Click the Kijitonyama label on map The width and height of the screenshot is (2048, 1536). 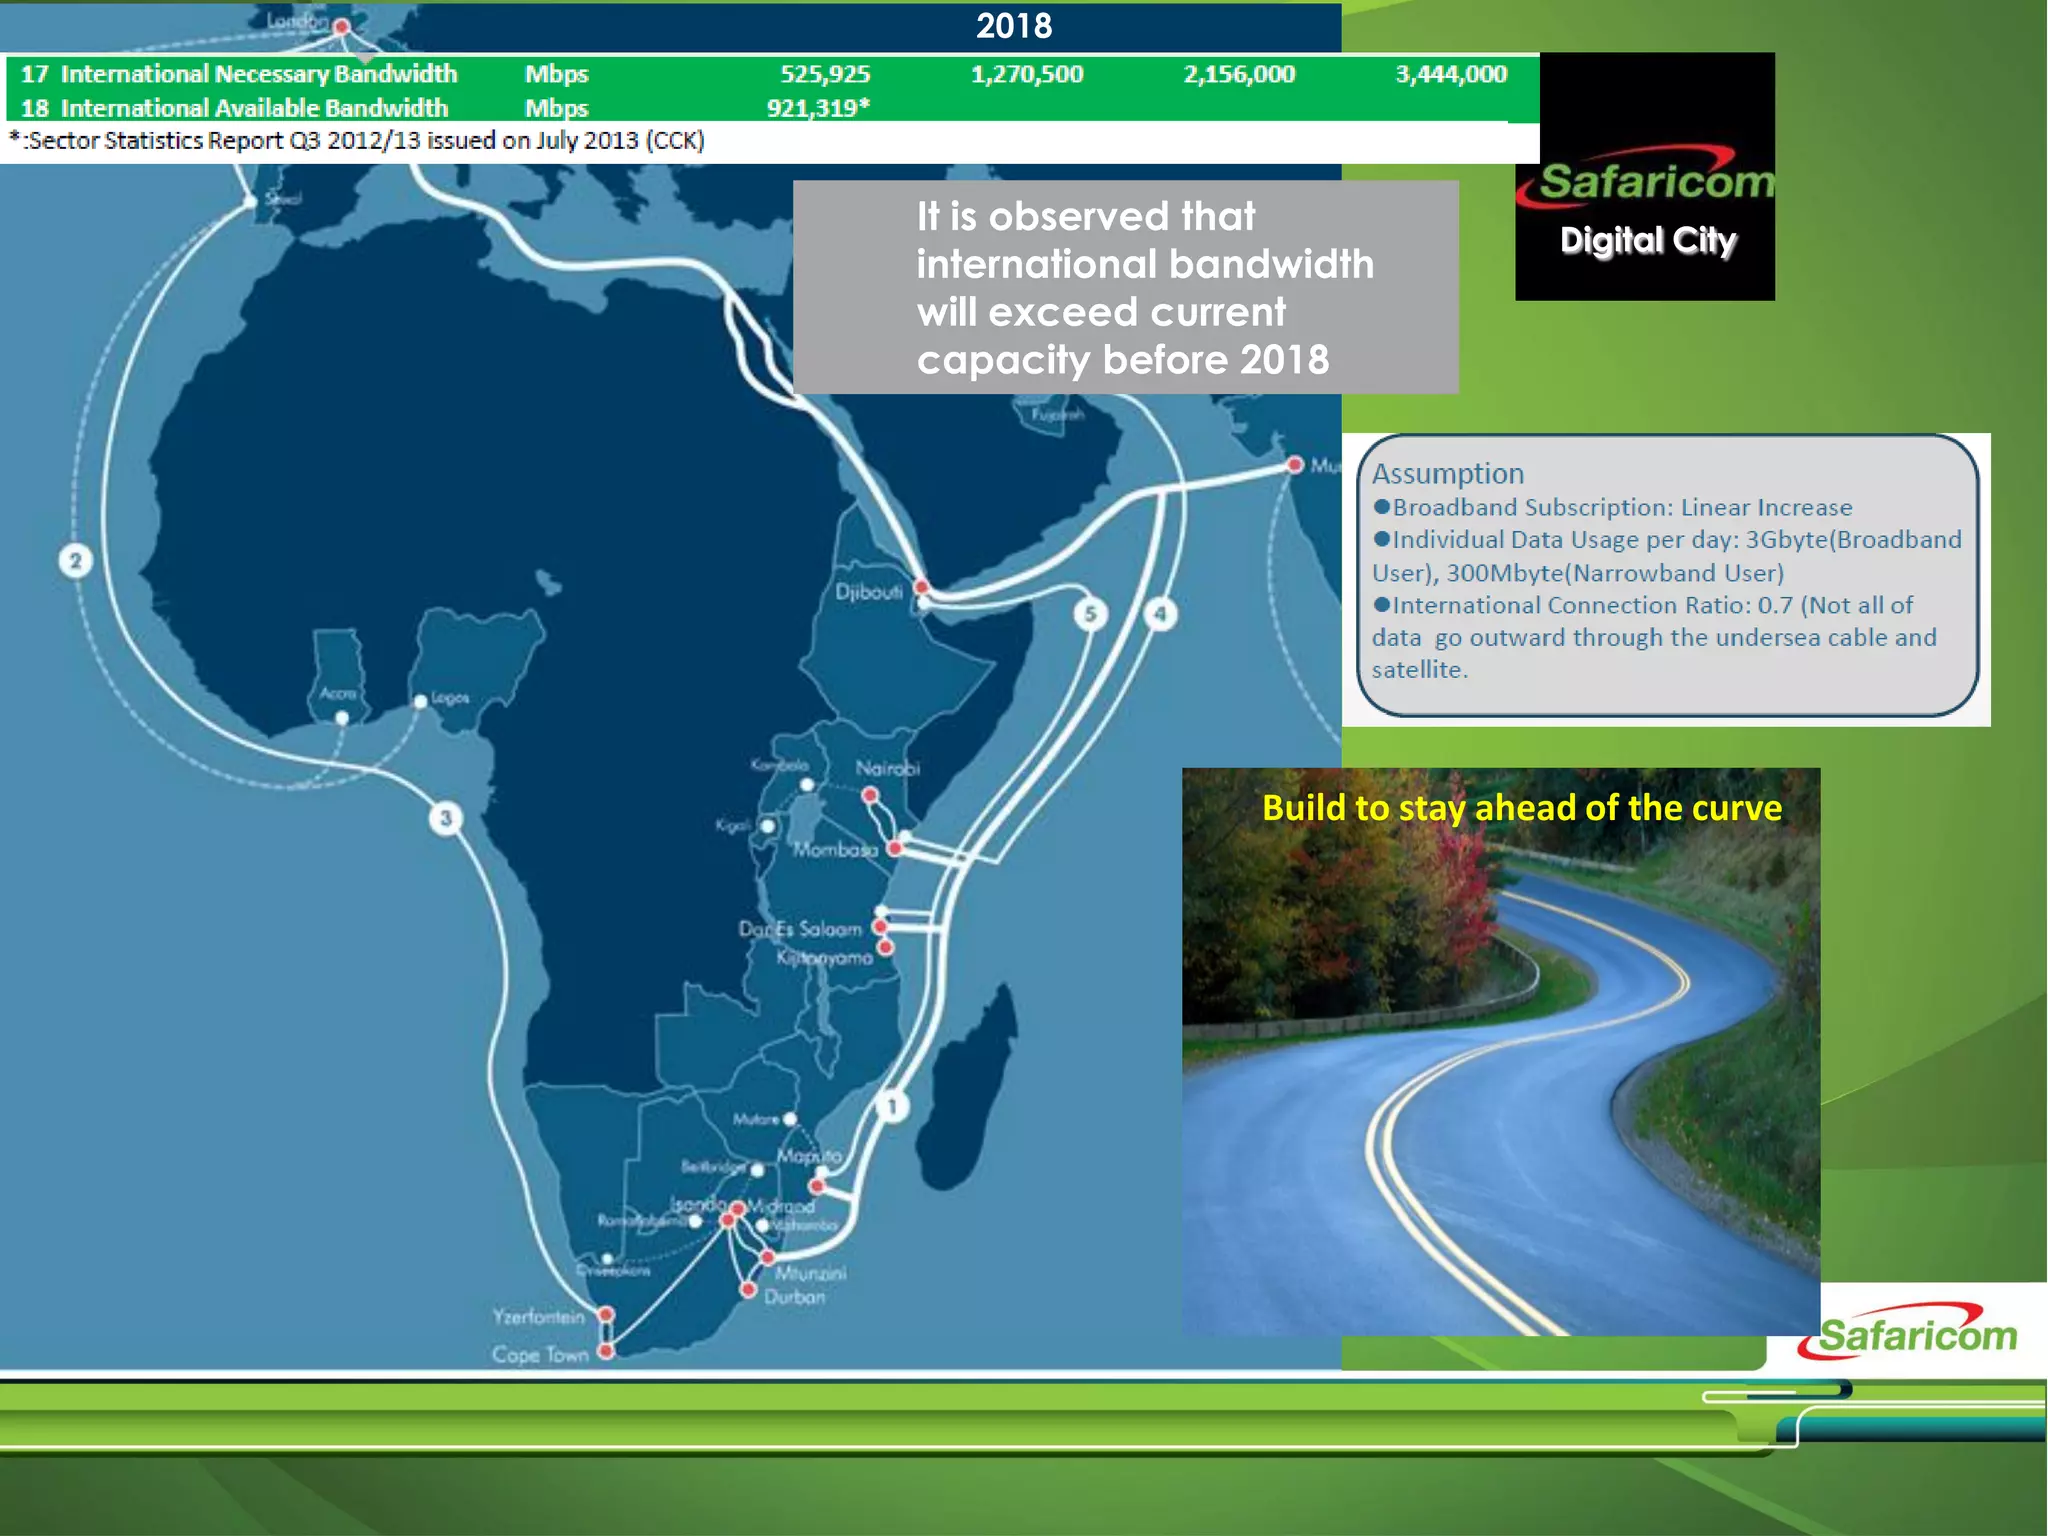(x=825, y=958)
